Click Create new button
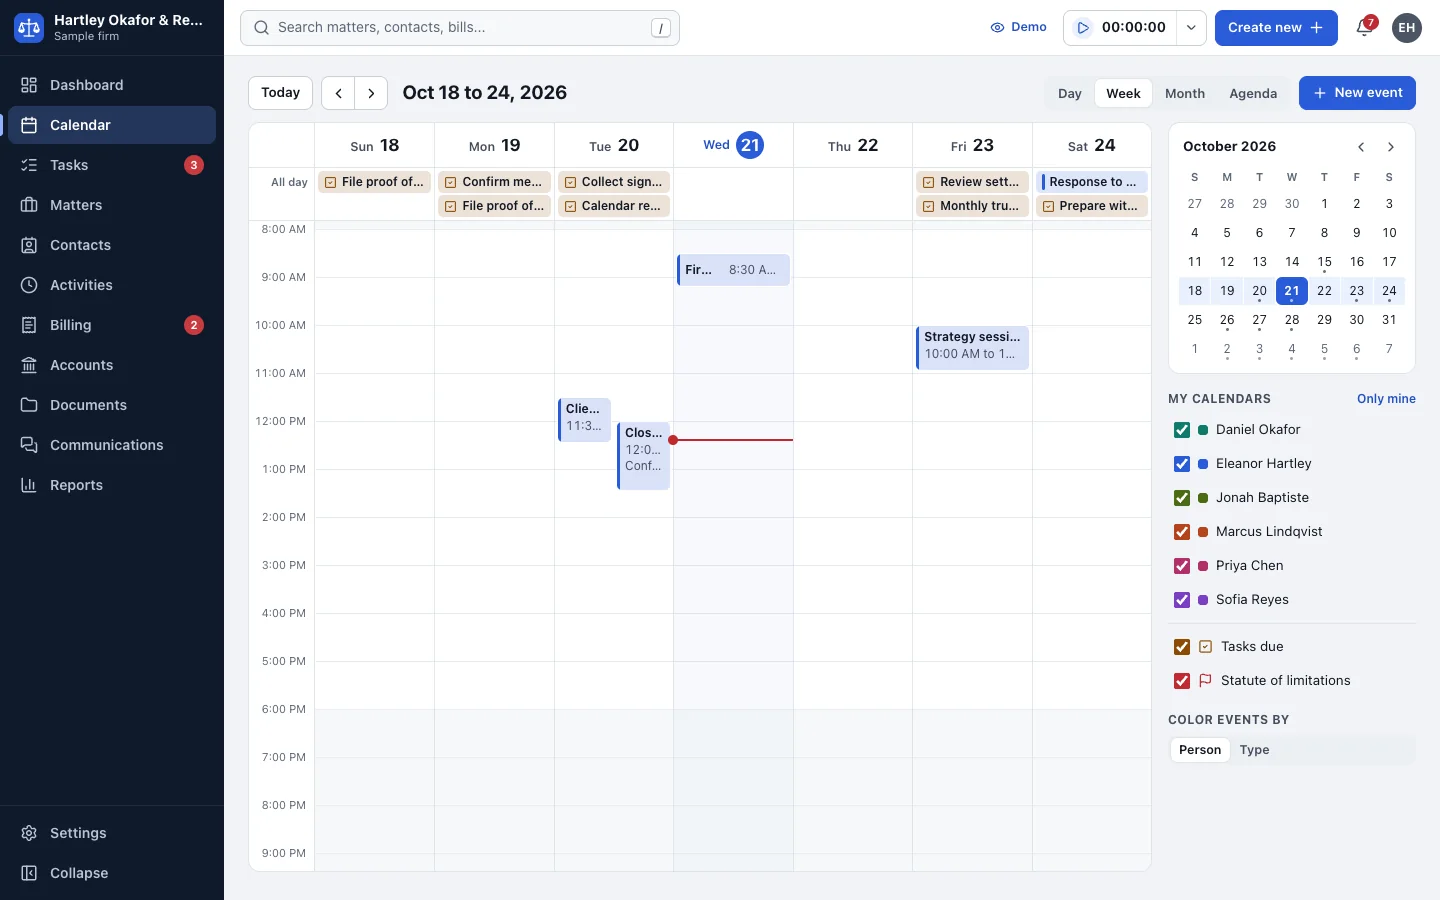The image size is (1440, 900). [1275, 28]
